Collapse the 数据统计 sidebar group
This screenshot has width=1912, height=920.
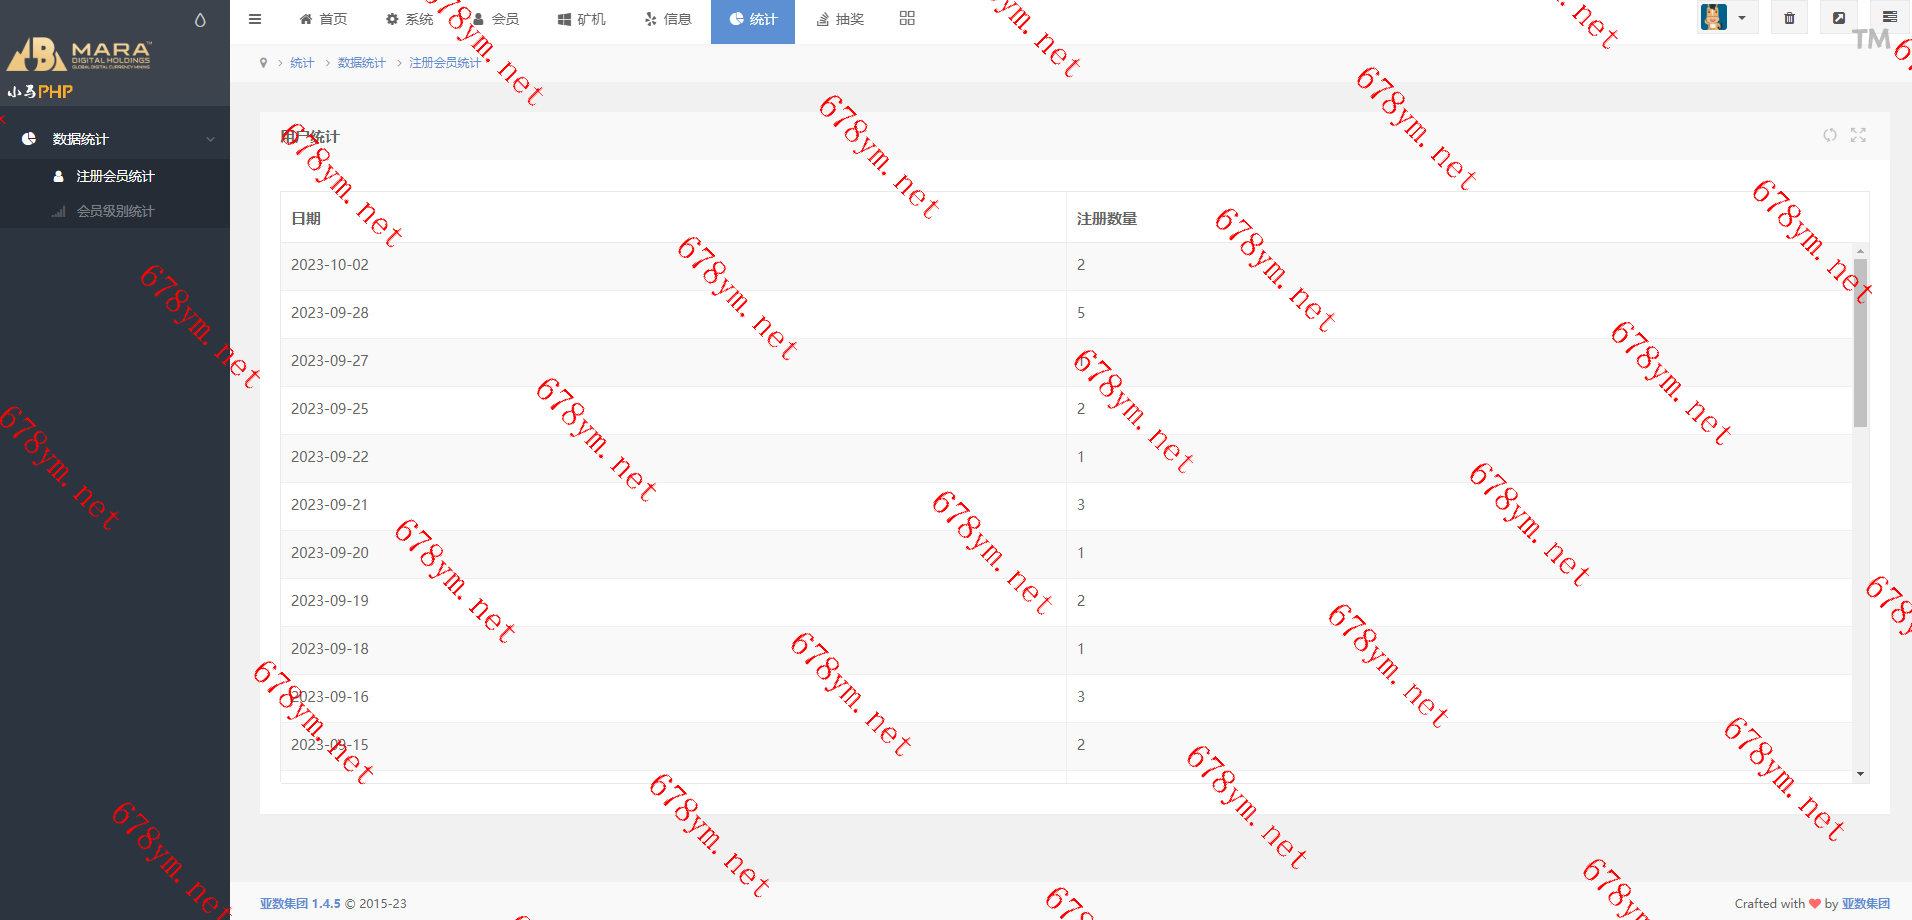115,139
